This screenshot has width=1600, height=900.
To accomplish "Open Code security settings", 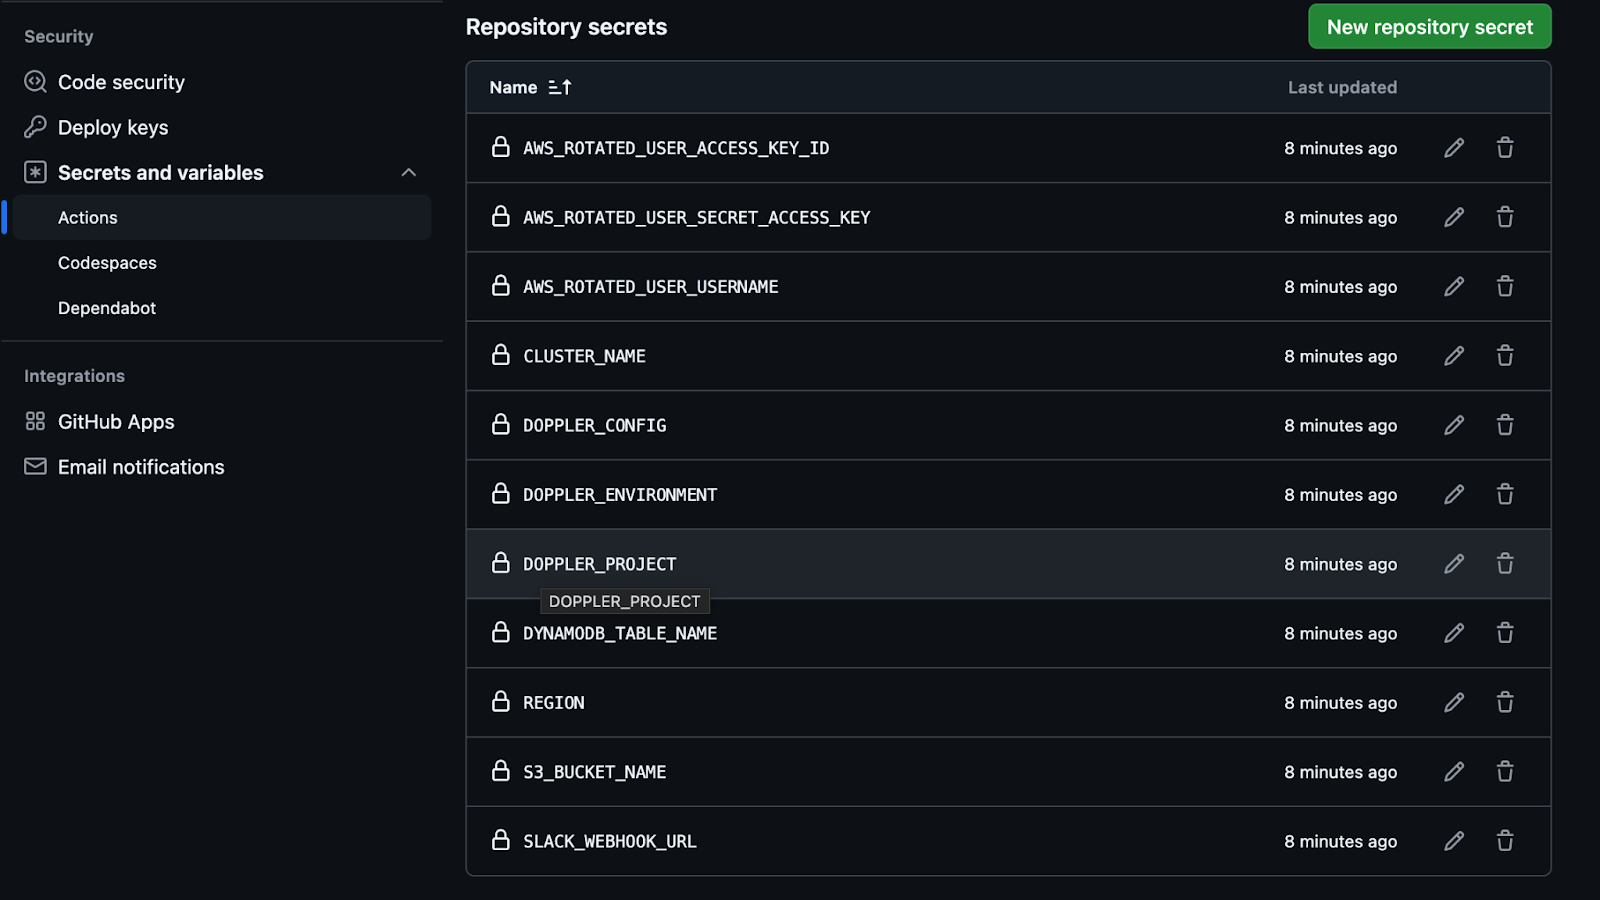I will pos(121,82).
